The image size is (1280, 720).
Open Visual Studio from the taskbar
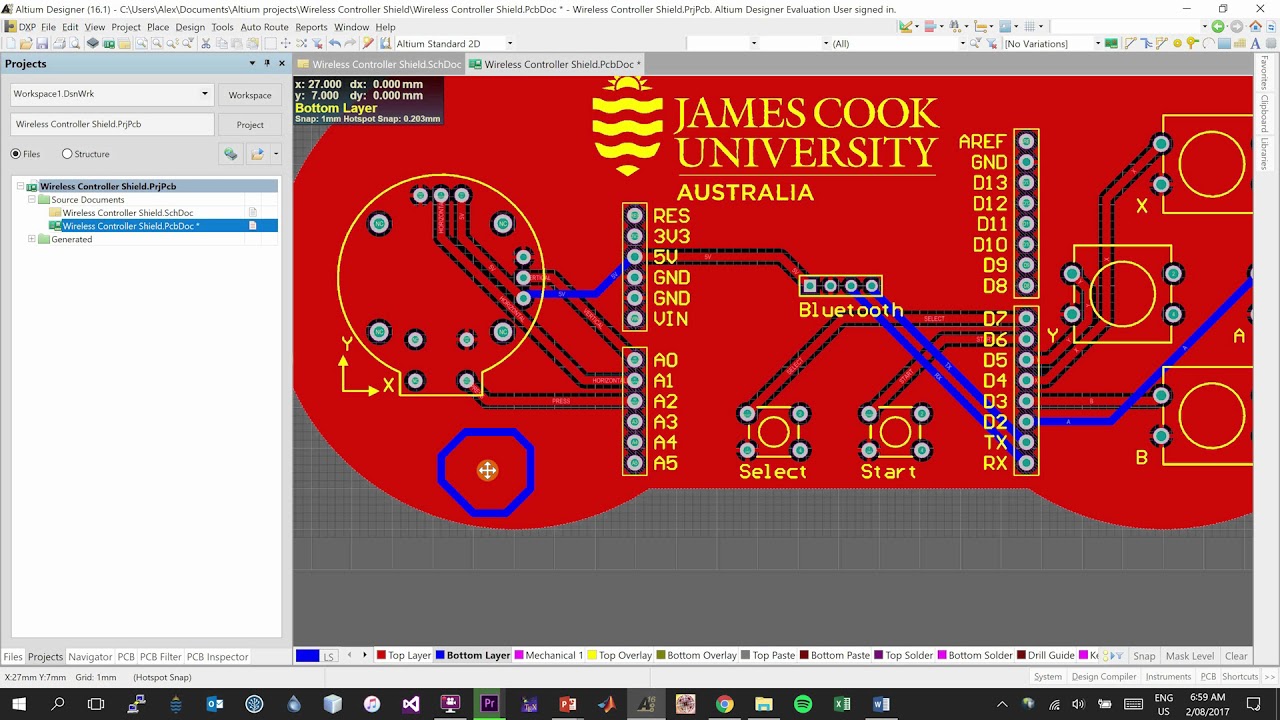411,704
